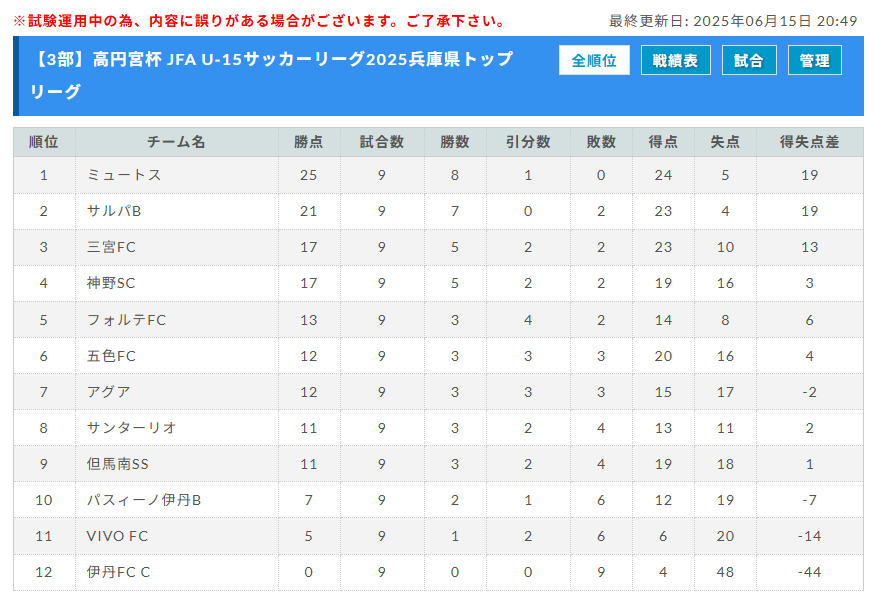Click the アグア team name
Image resolution: width=882 pixels, height=602 pixels.
[x=109, y=392]
